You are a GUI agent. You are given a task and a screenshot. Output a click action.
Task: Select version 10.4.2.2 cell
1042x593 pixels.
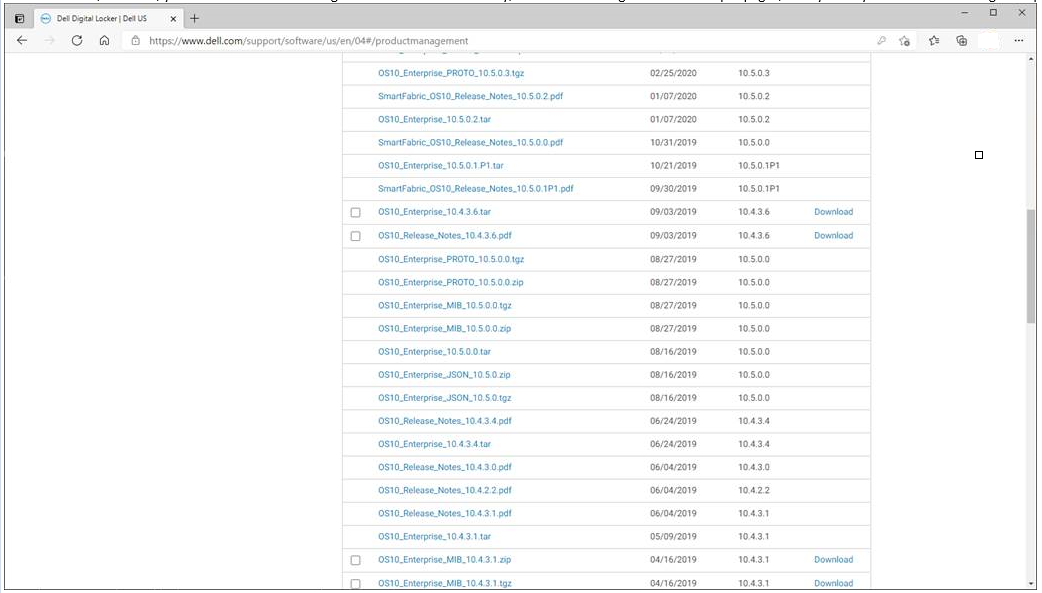point(754,491)
